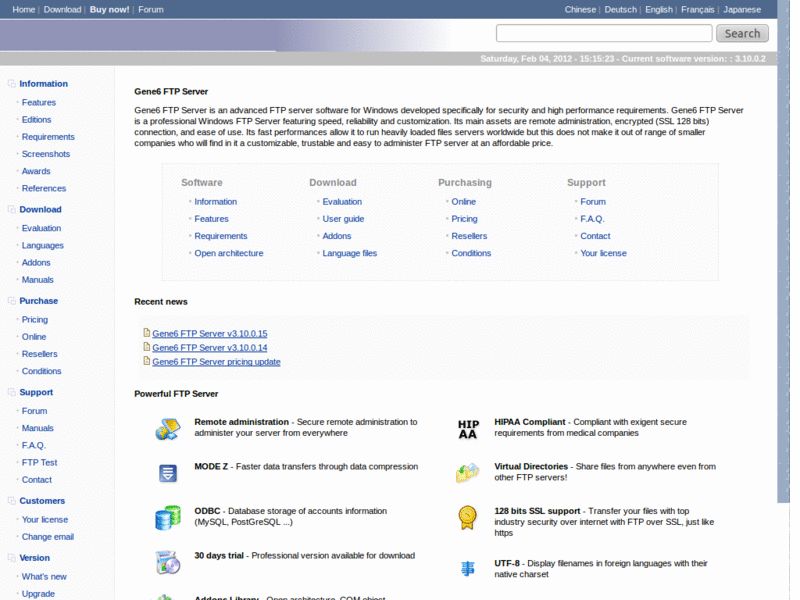The width and height of the screenshot is (800, 600).
Task: Click the ODBC database icon
Action: click(168, 517)
